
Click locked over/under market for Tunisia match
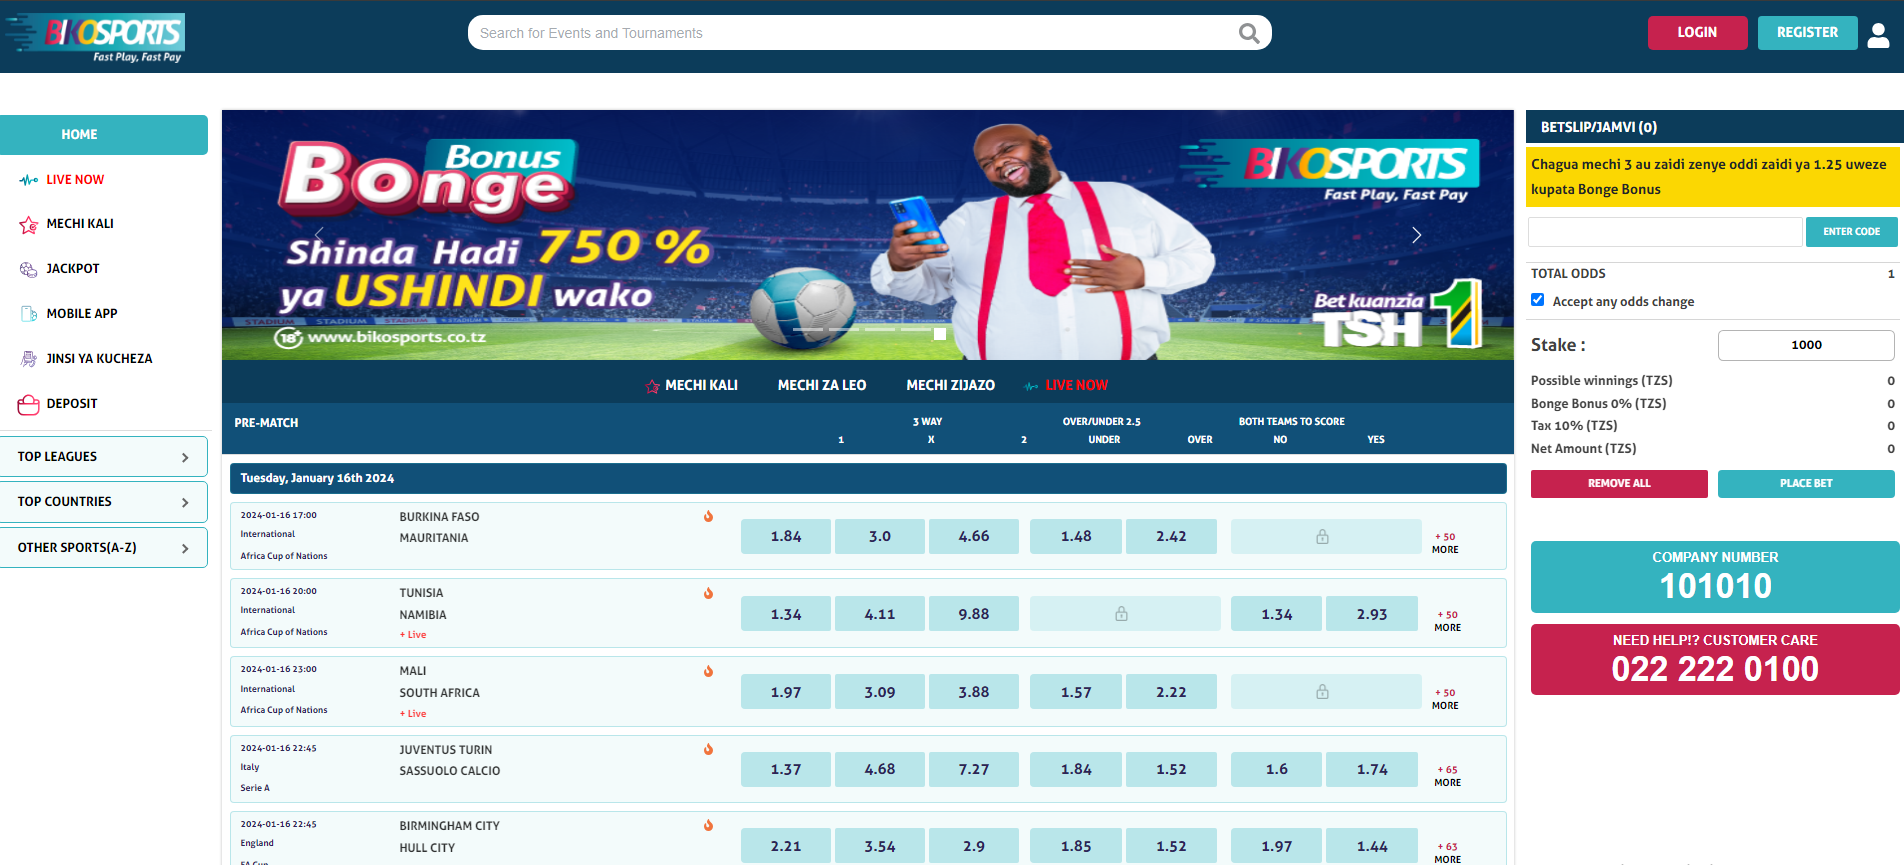click(1124, 614)
